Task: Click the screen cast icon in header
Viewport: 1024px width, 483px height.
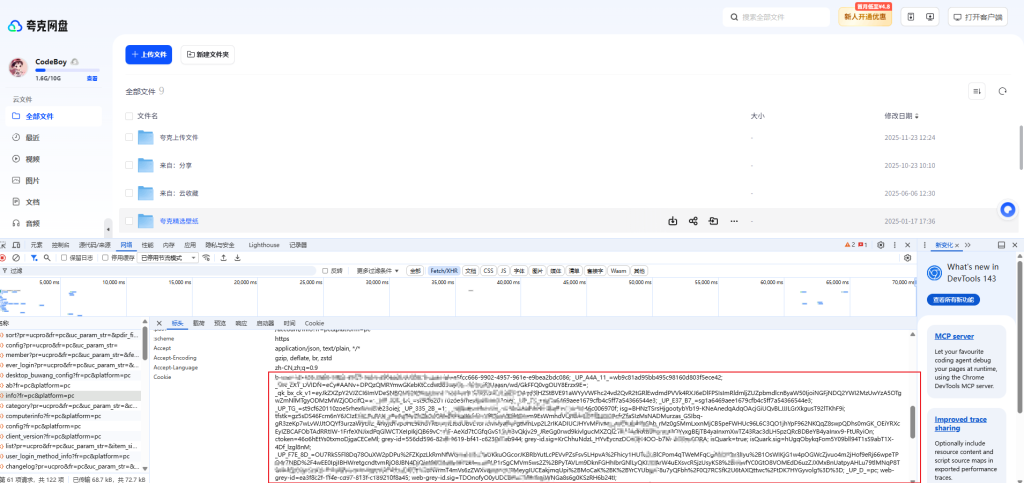Action: (x=930, y=17)
